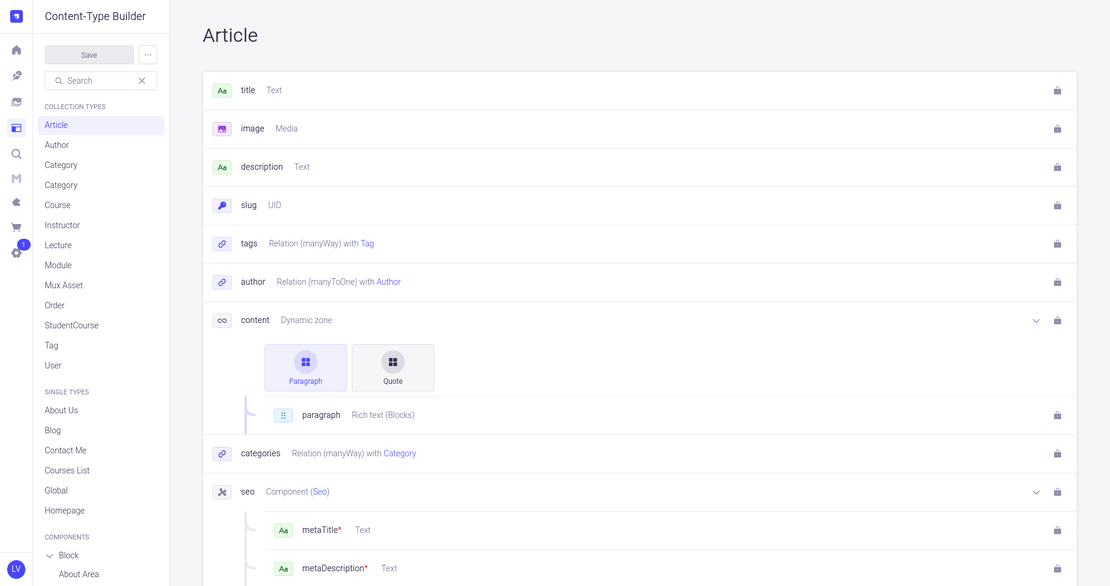Image resolution: width=1110 pixels, height=586 pixels.
Task: Open Homepage single type
Action: pyautogui.click(x=64, y=511)
